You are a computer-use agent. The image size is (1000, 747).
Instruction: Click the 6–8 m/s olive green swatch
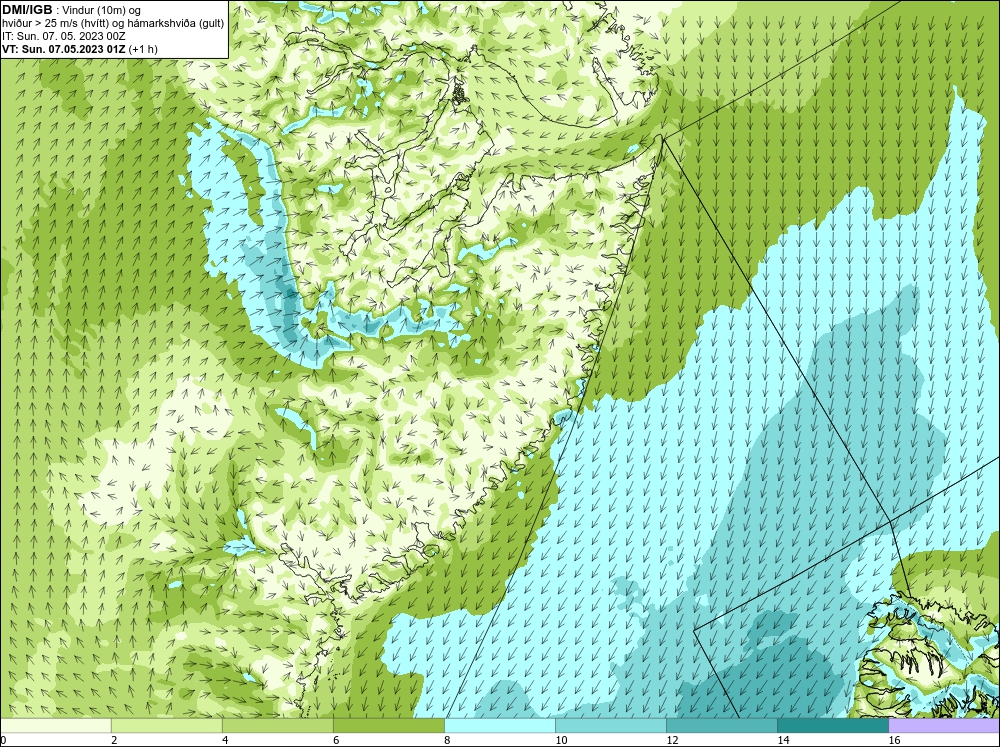pyautogui.click(x=388, y=725)
